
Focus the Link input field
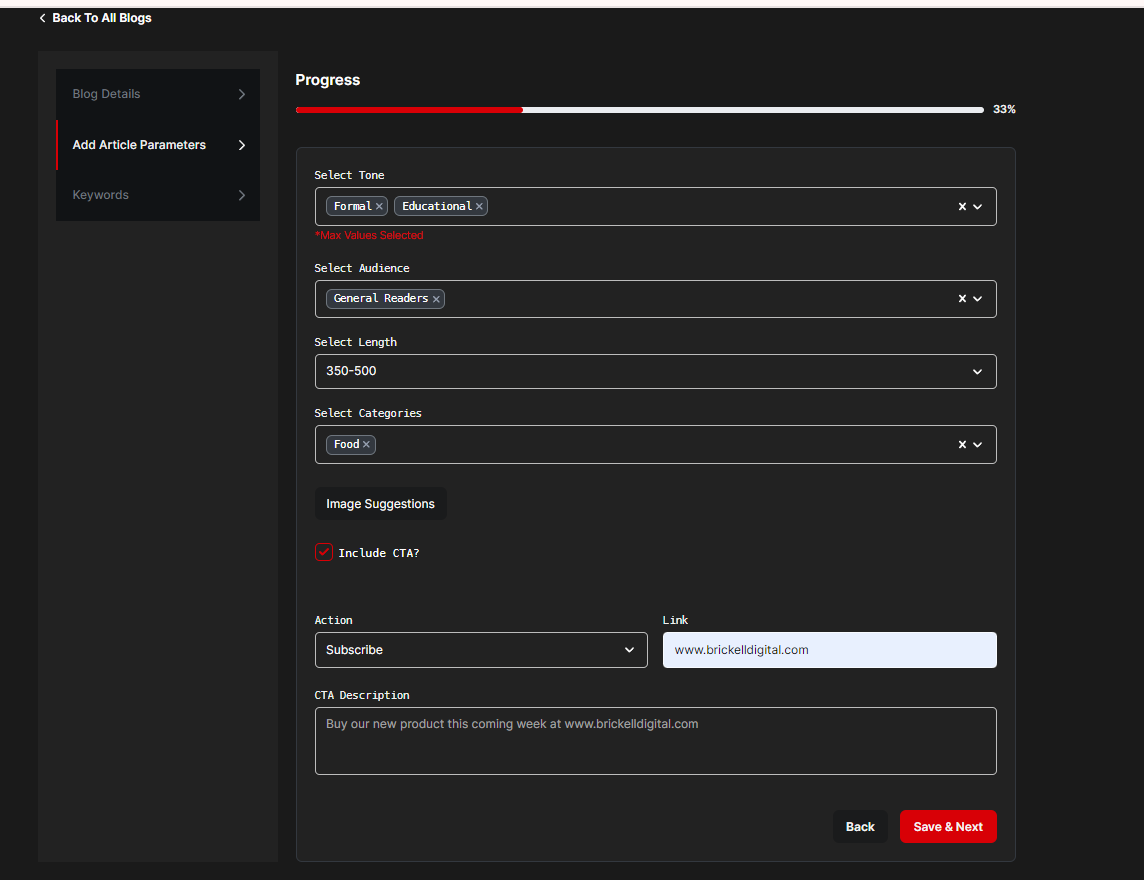point(830,649)
